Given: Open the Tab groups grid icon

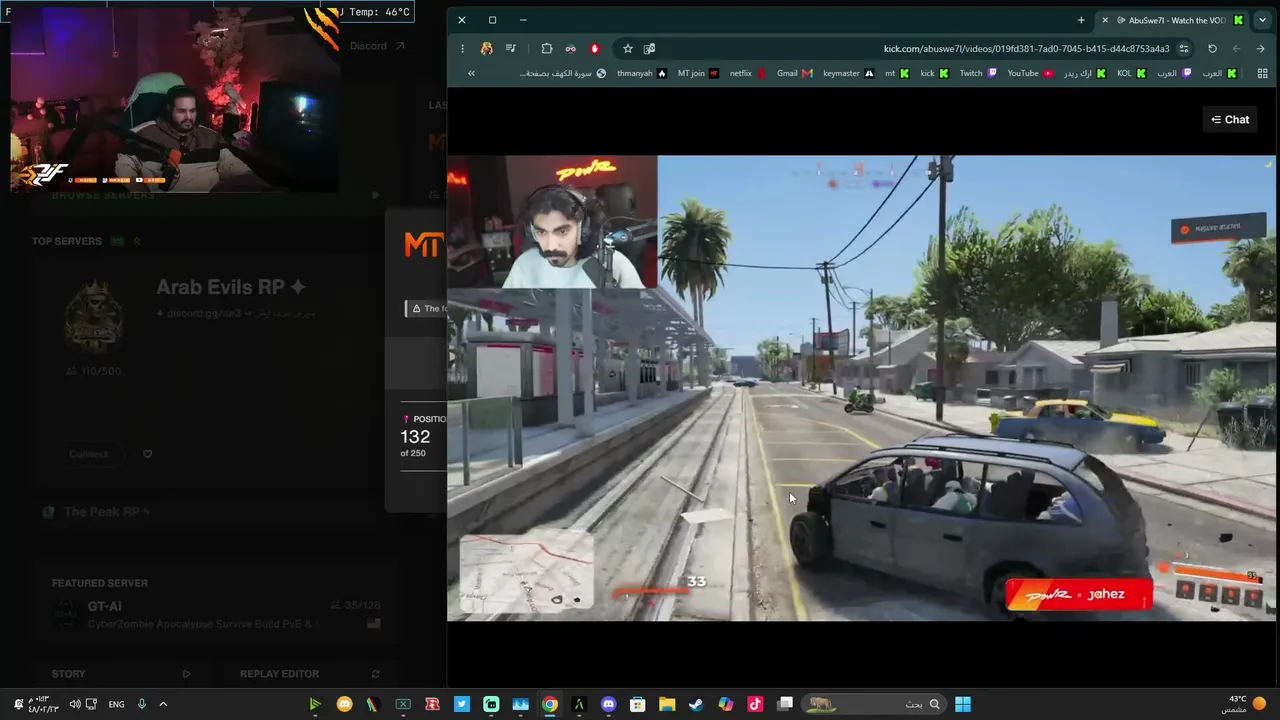Looking at the screenshot, I should (x=1263, y=73).
